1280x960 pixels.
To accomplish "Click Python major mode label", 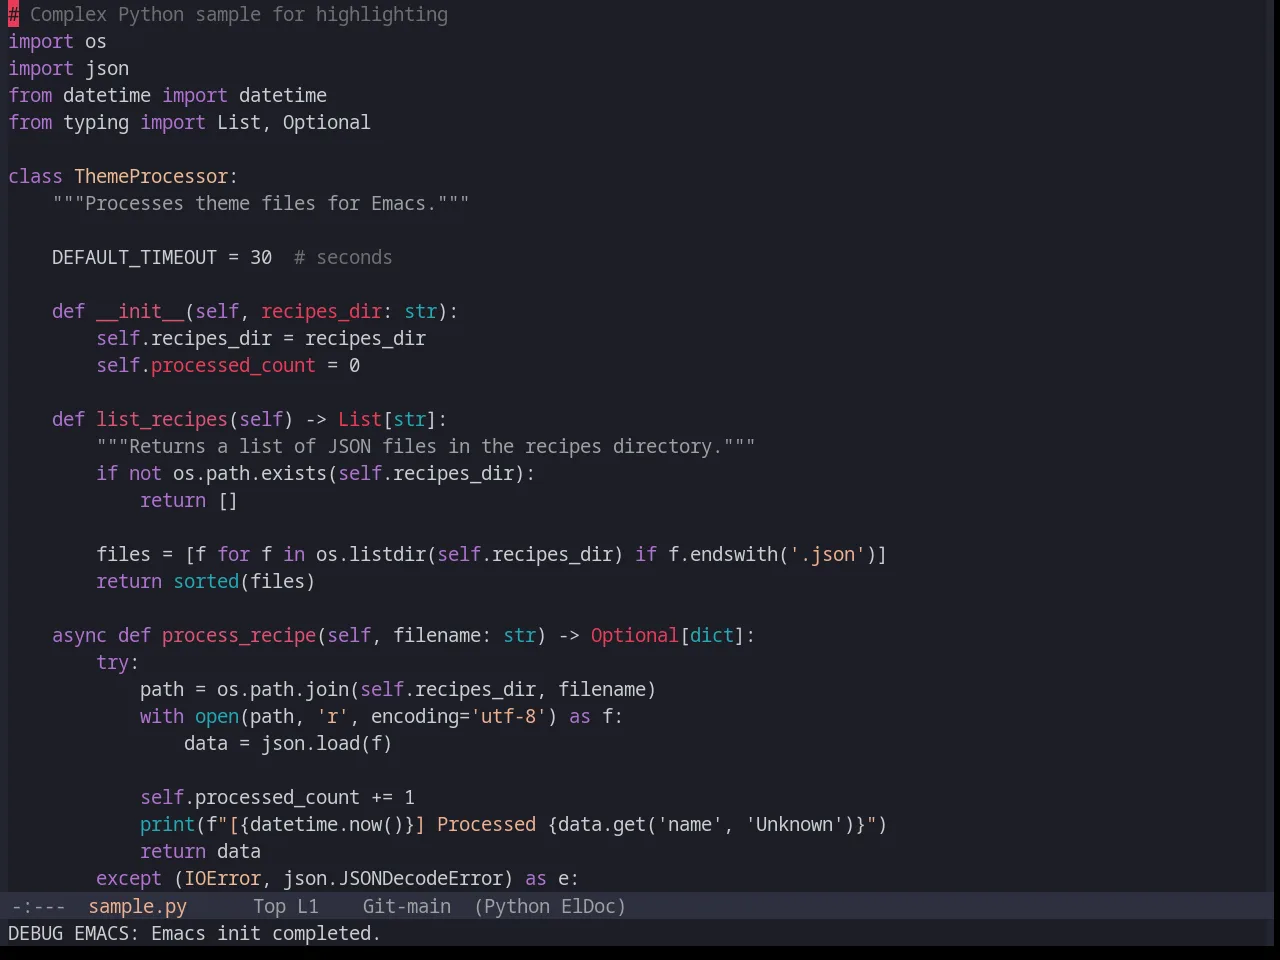I will [515, 906].
